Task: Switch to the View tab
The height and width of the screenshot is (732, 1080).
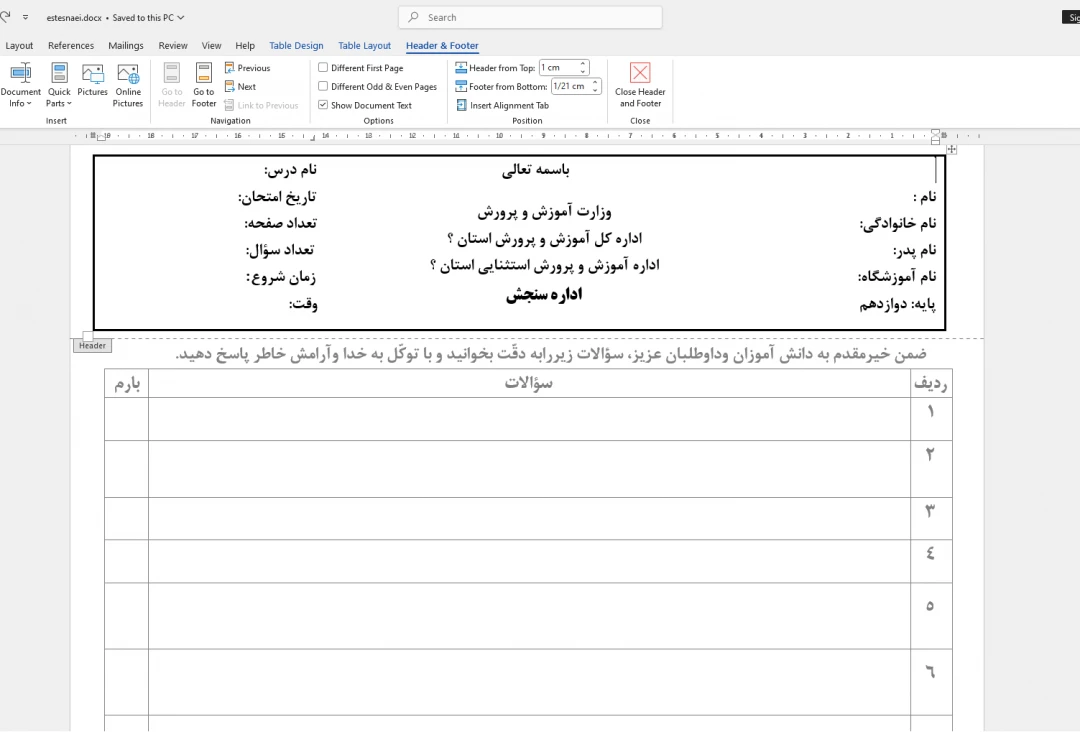Action: 211,45
